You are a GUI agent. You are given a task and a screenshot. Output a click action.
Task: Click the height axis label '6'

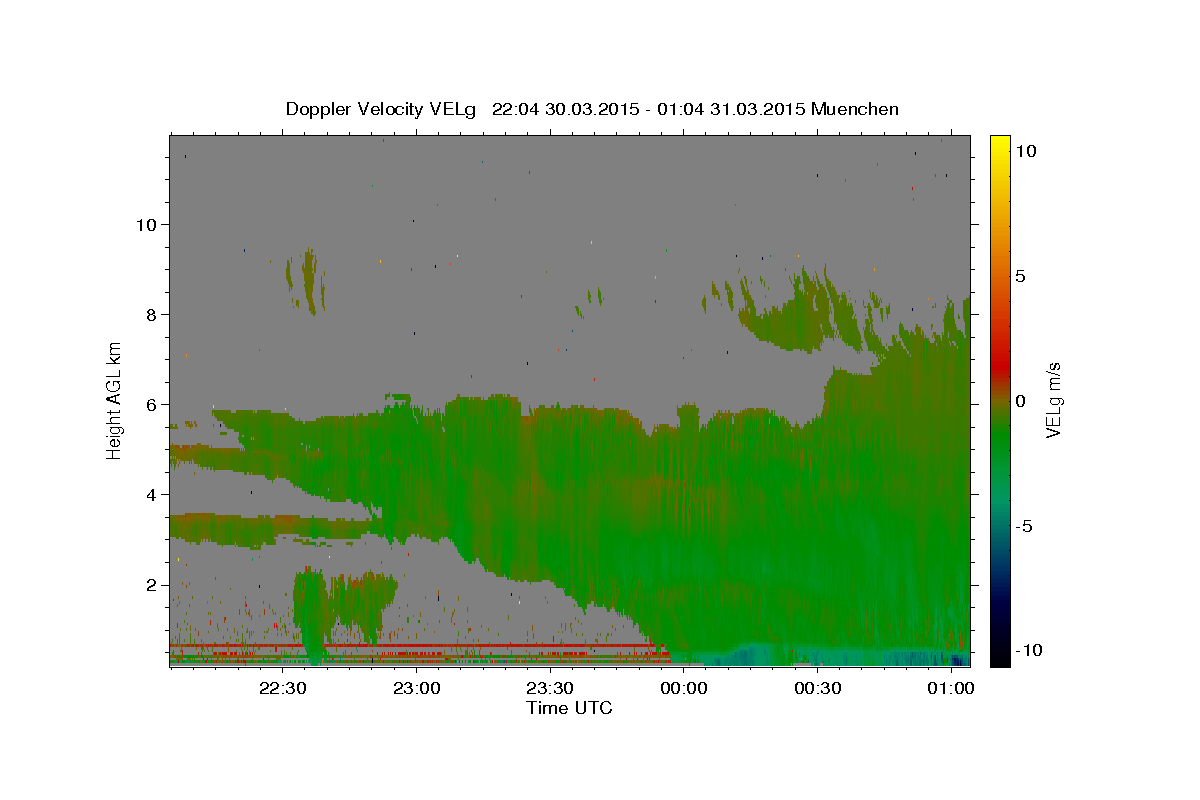tap(151, 405)
